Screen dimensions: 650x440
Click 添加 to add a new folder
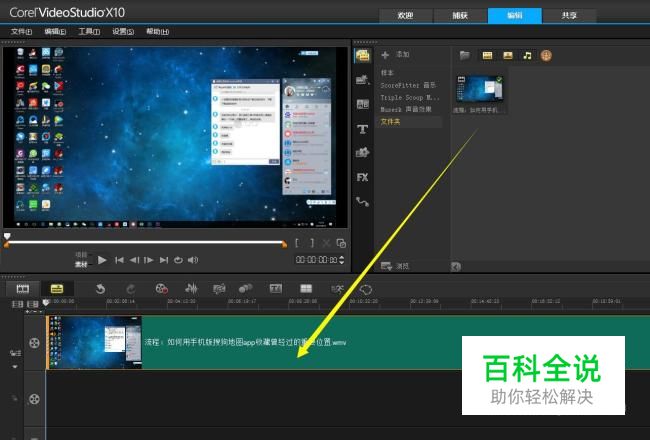[395, 55]
